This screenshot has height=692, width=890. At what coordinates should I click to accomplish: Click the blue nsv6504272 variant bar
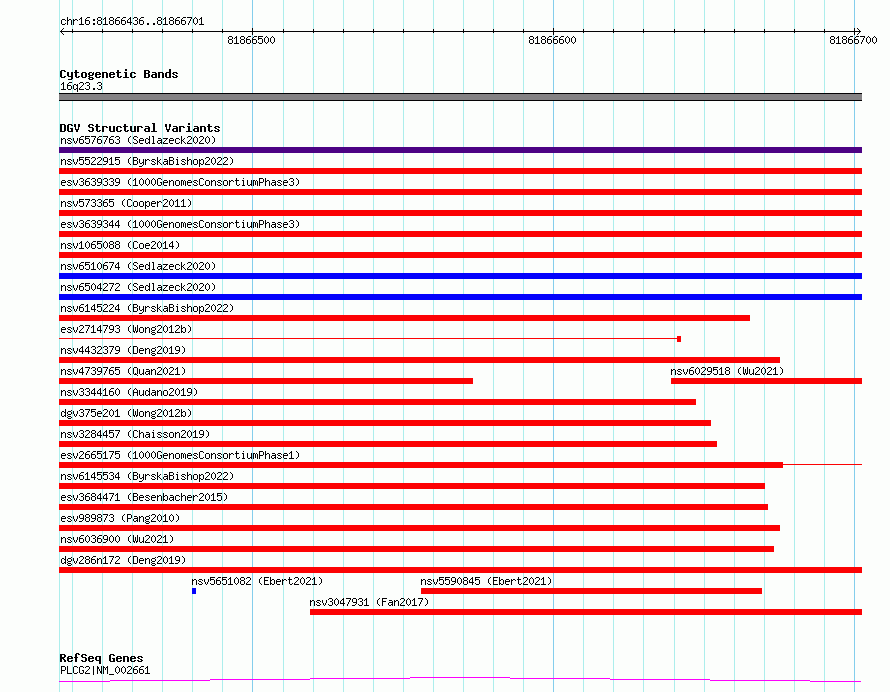pyautogui.click(x=460, y=297)
